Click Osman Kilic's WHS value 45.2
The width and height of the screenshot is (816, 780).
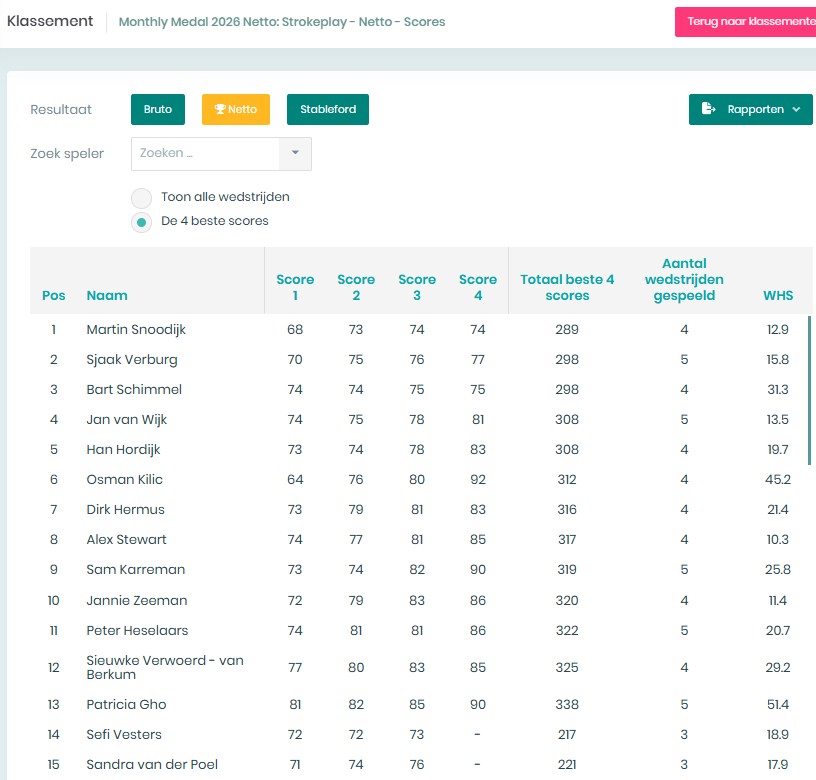777,480
